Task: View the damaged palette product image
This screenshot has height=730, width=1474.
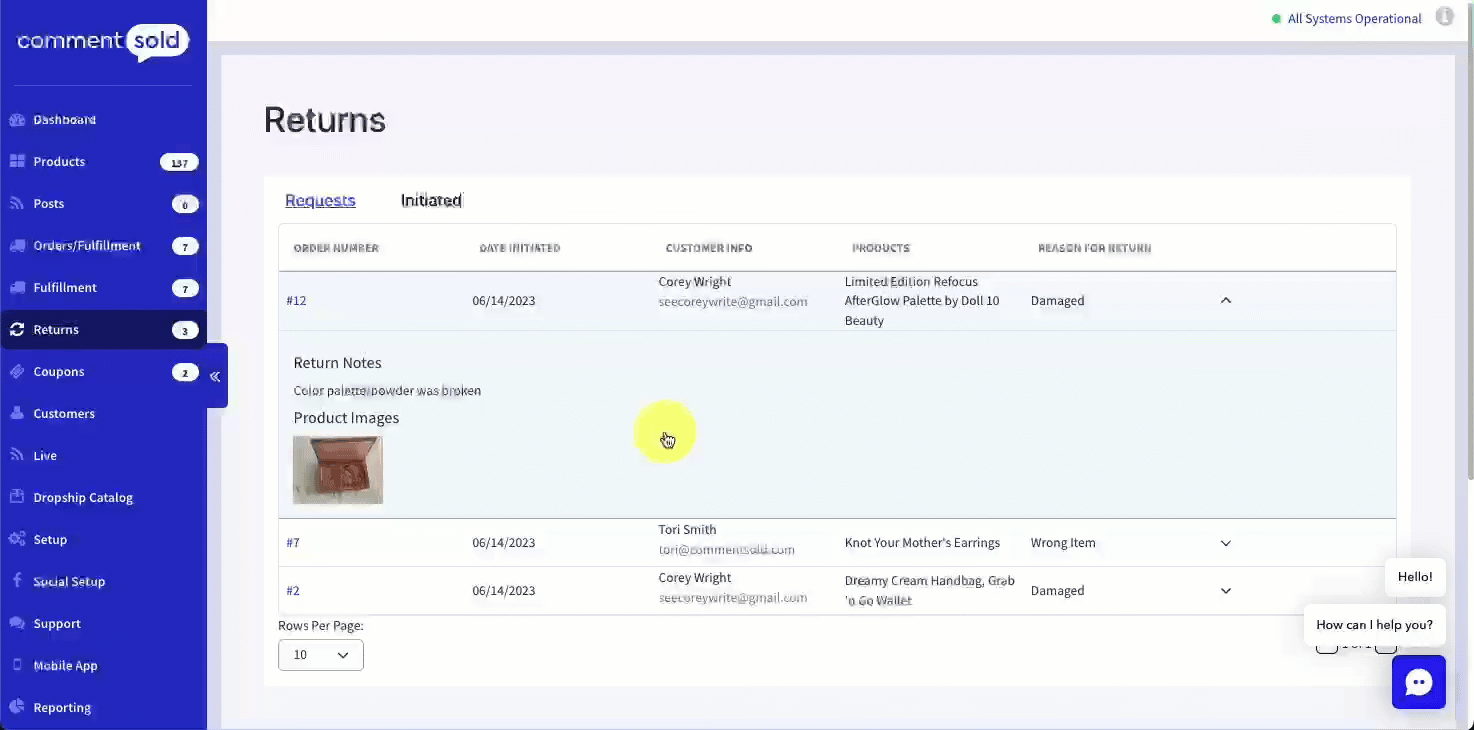Action: 338,470
